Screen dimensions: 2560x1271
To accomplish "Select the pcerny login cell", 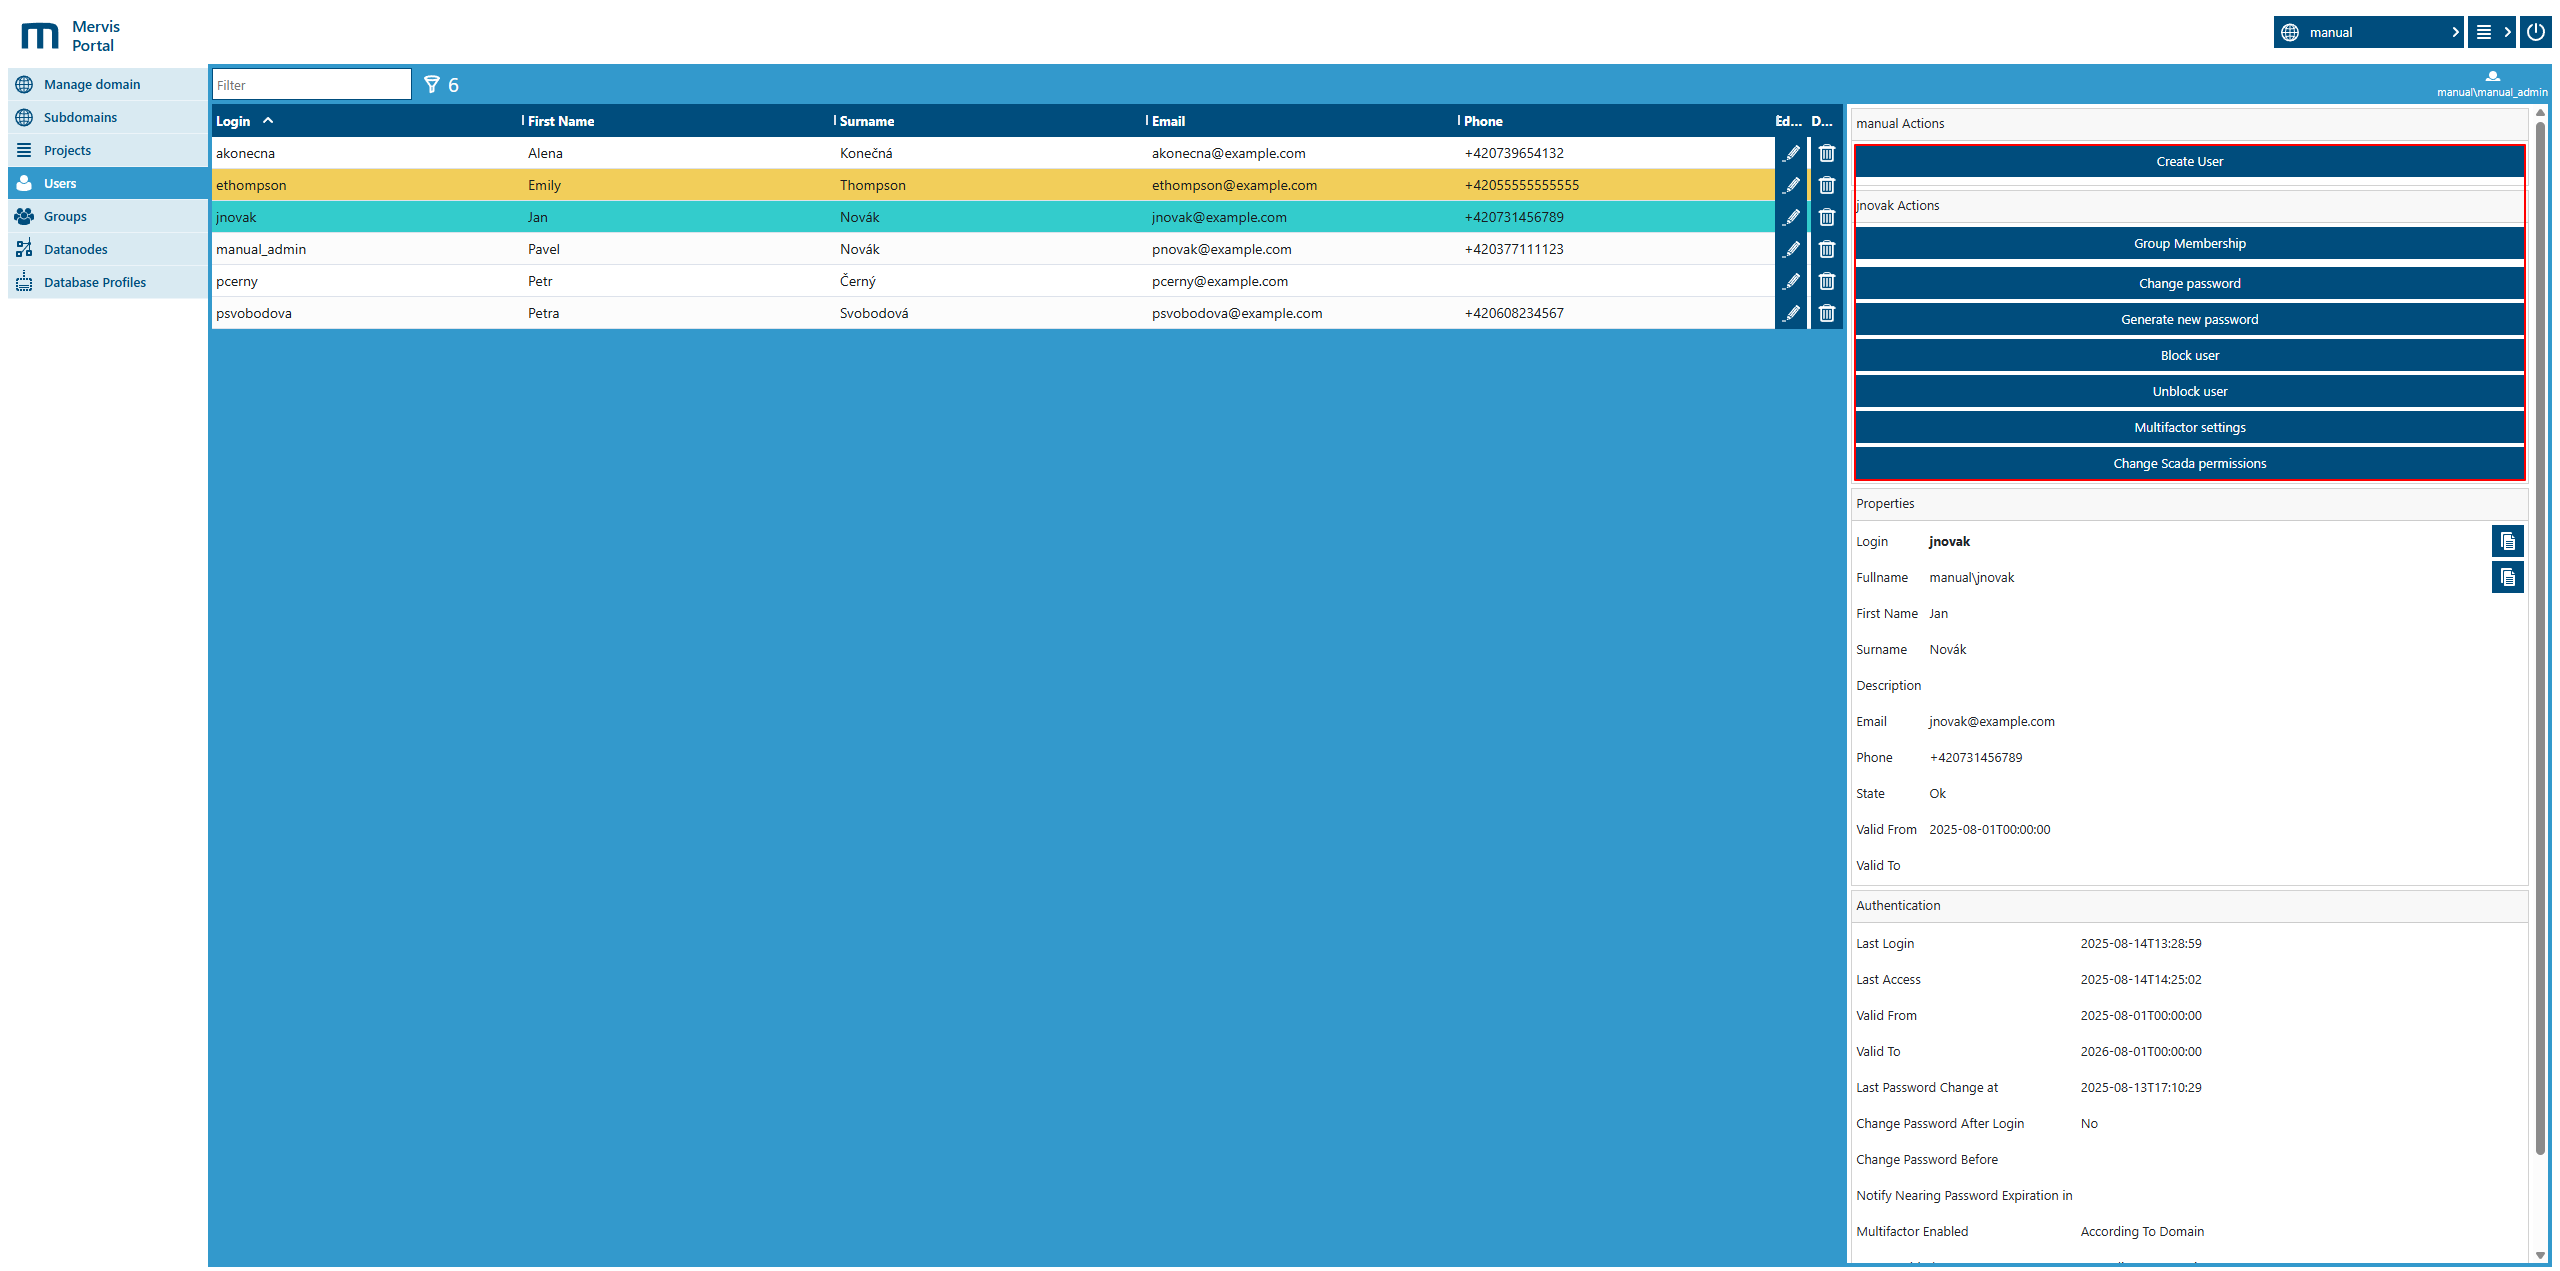I will [x=366, y=281].
